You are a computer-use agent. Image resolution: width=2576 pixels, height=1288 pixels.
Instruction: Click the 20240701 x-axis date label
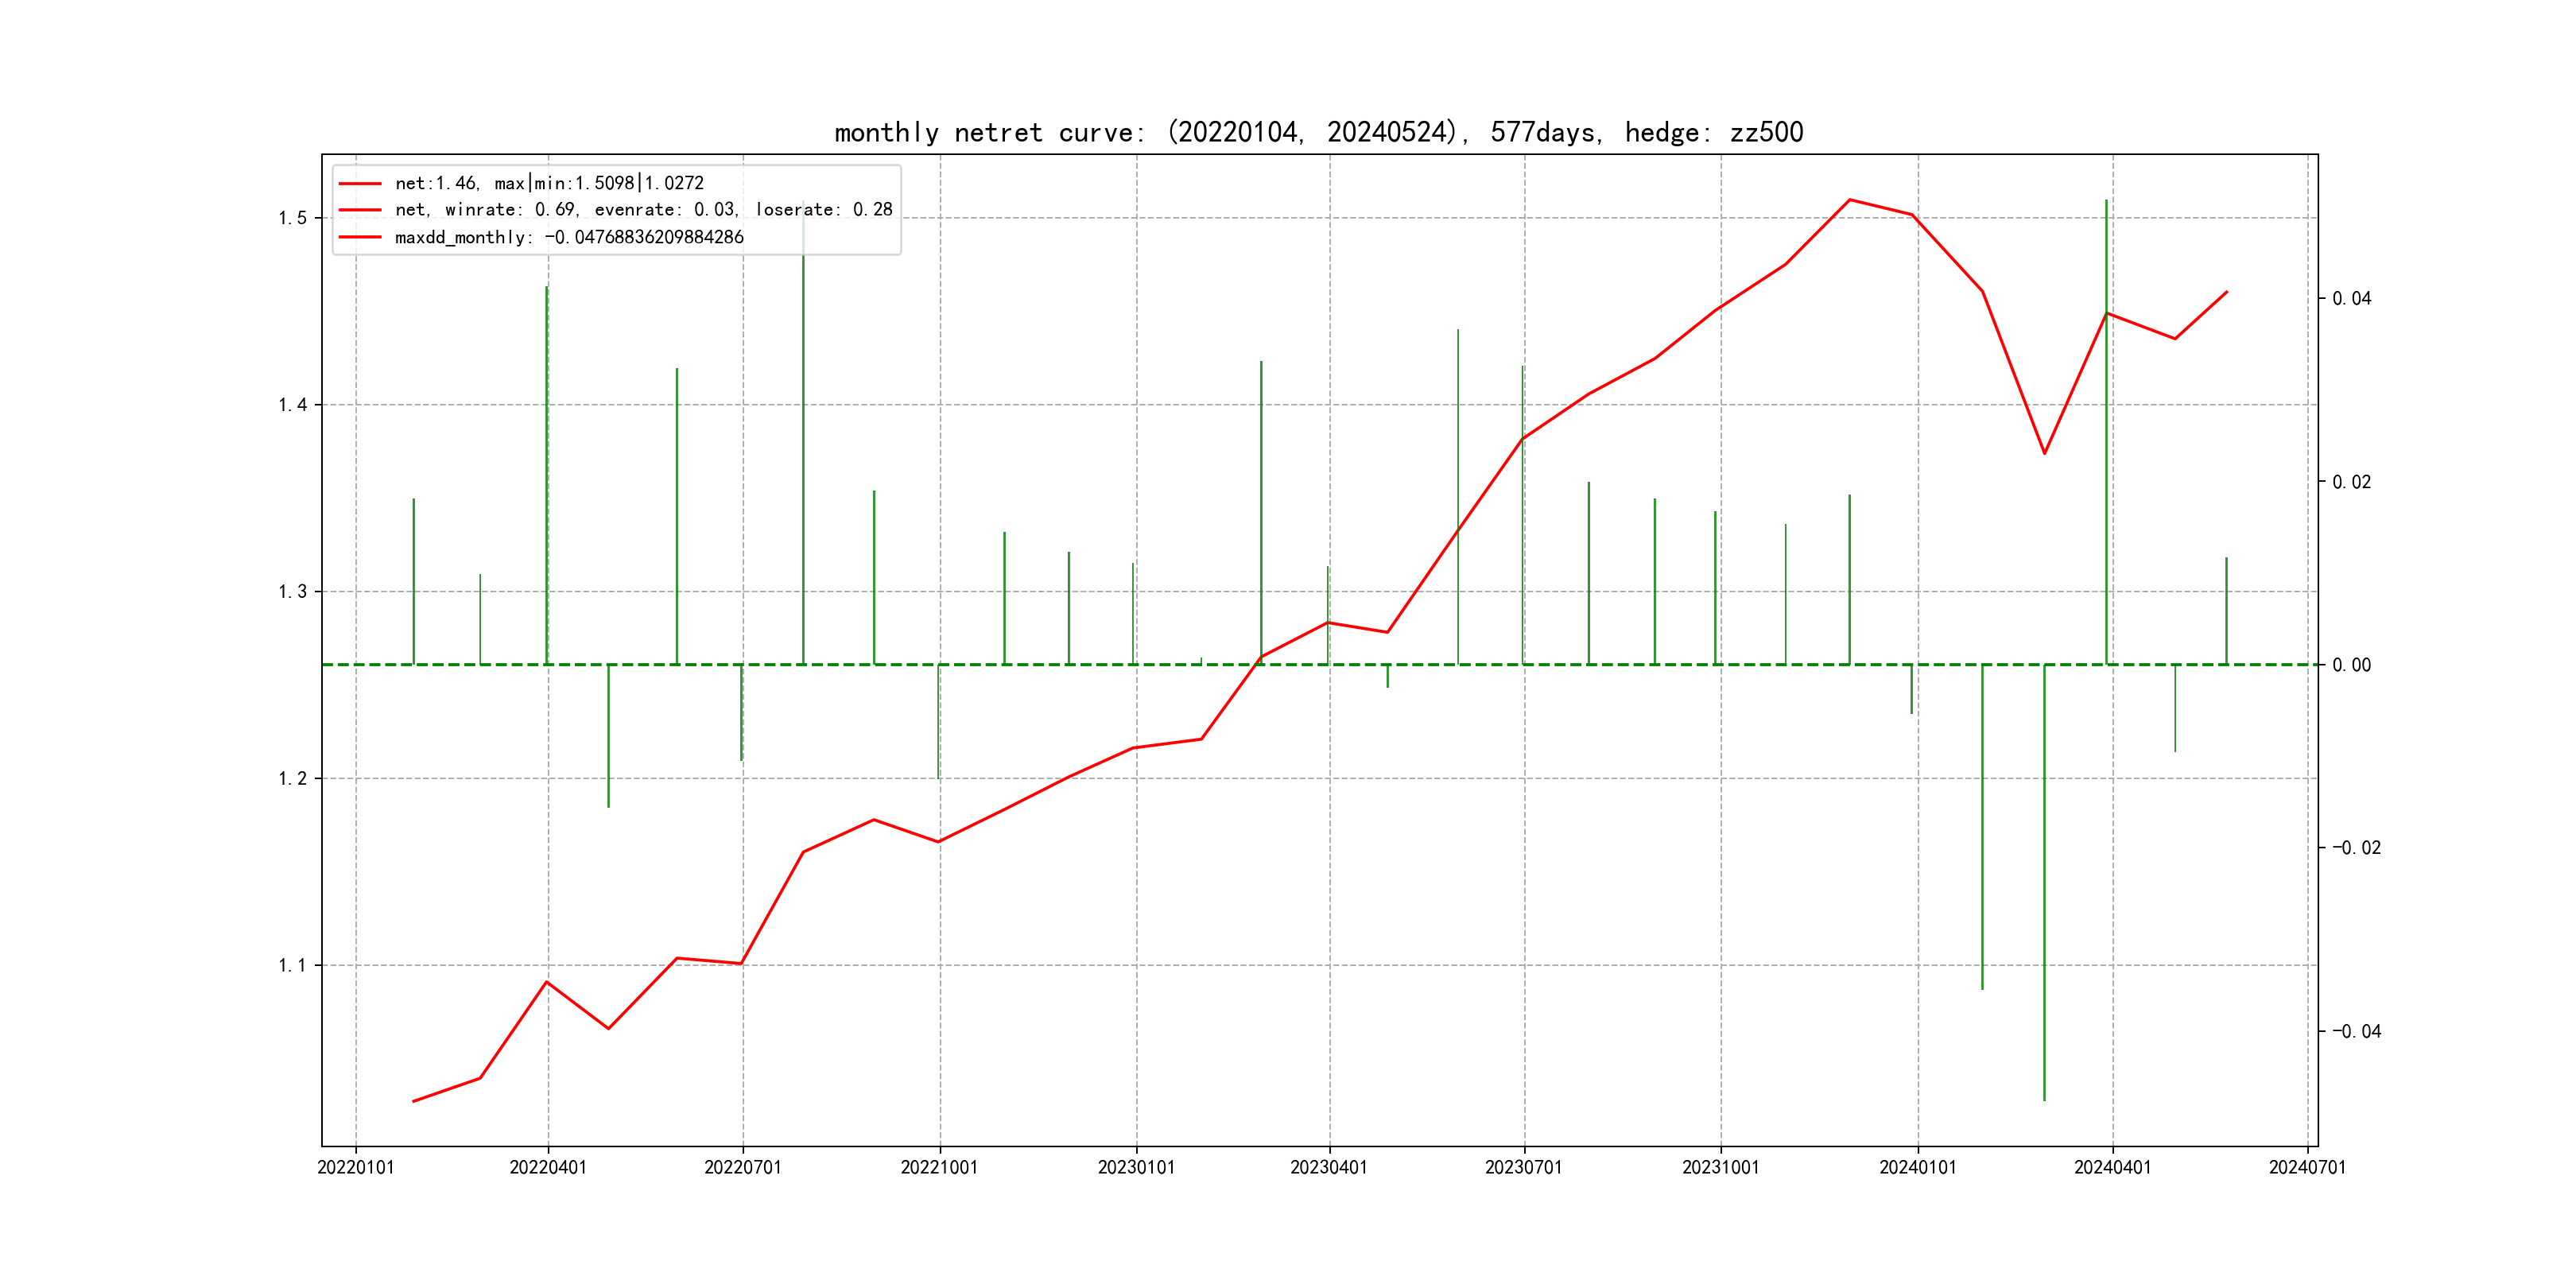[2307, 1167]
